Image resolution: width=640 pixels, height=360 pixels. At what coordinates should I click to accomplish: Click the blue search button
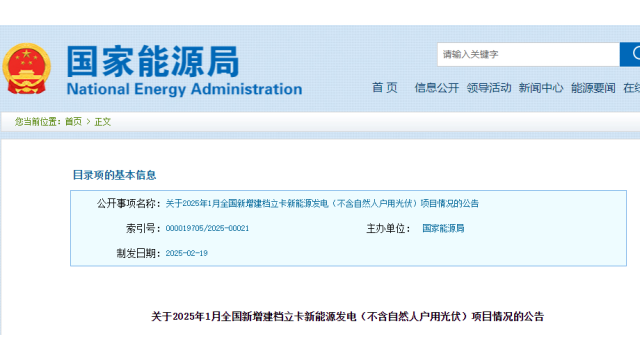630,54
